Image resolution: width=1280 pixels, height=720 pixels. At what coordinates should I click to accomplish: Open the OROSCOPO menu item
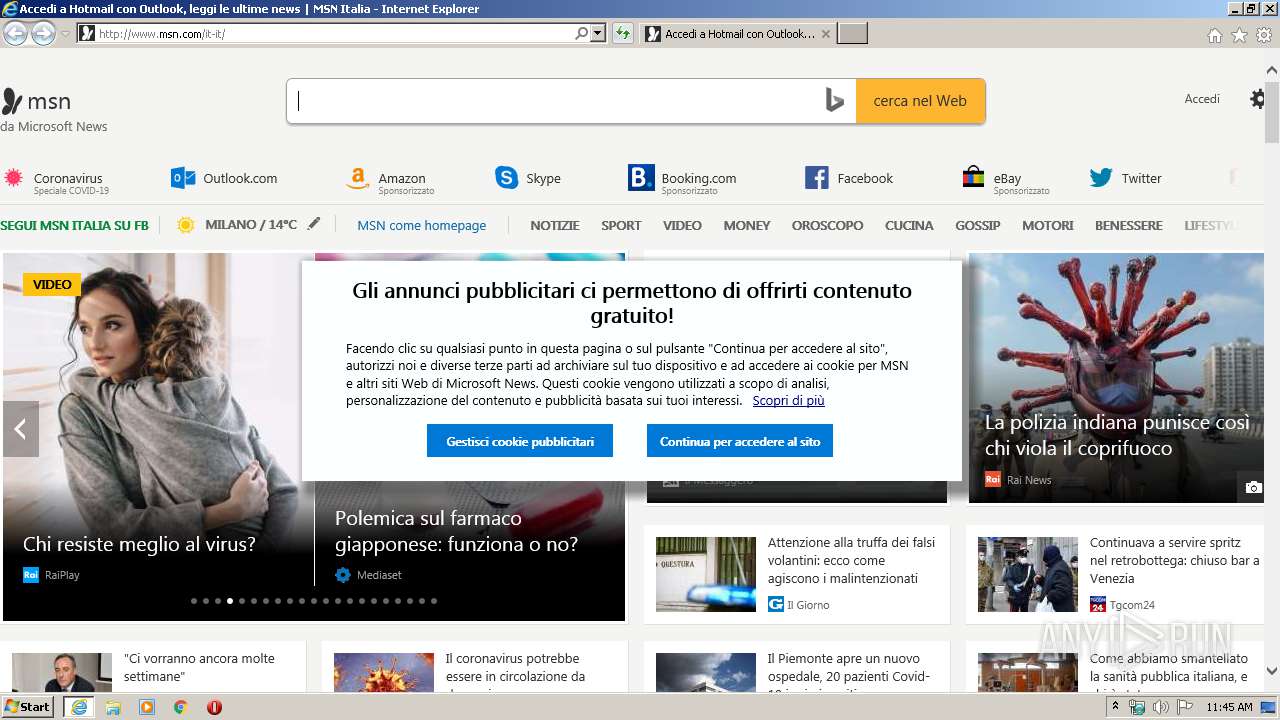[827, 225]
